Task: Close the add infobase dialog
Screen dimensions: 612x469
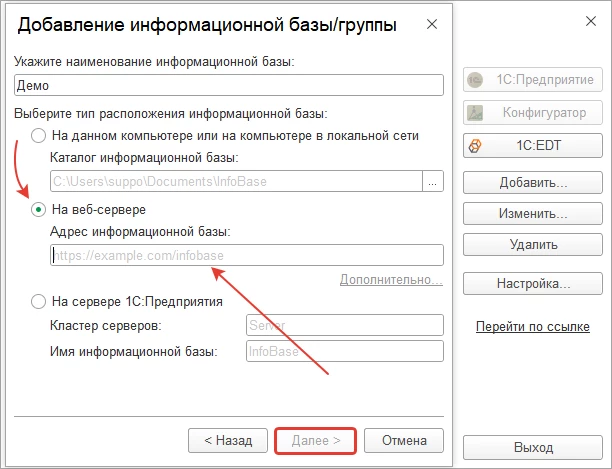Action: pos(432,25)
